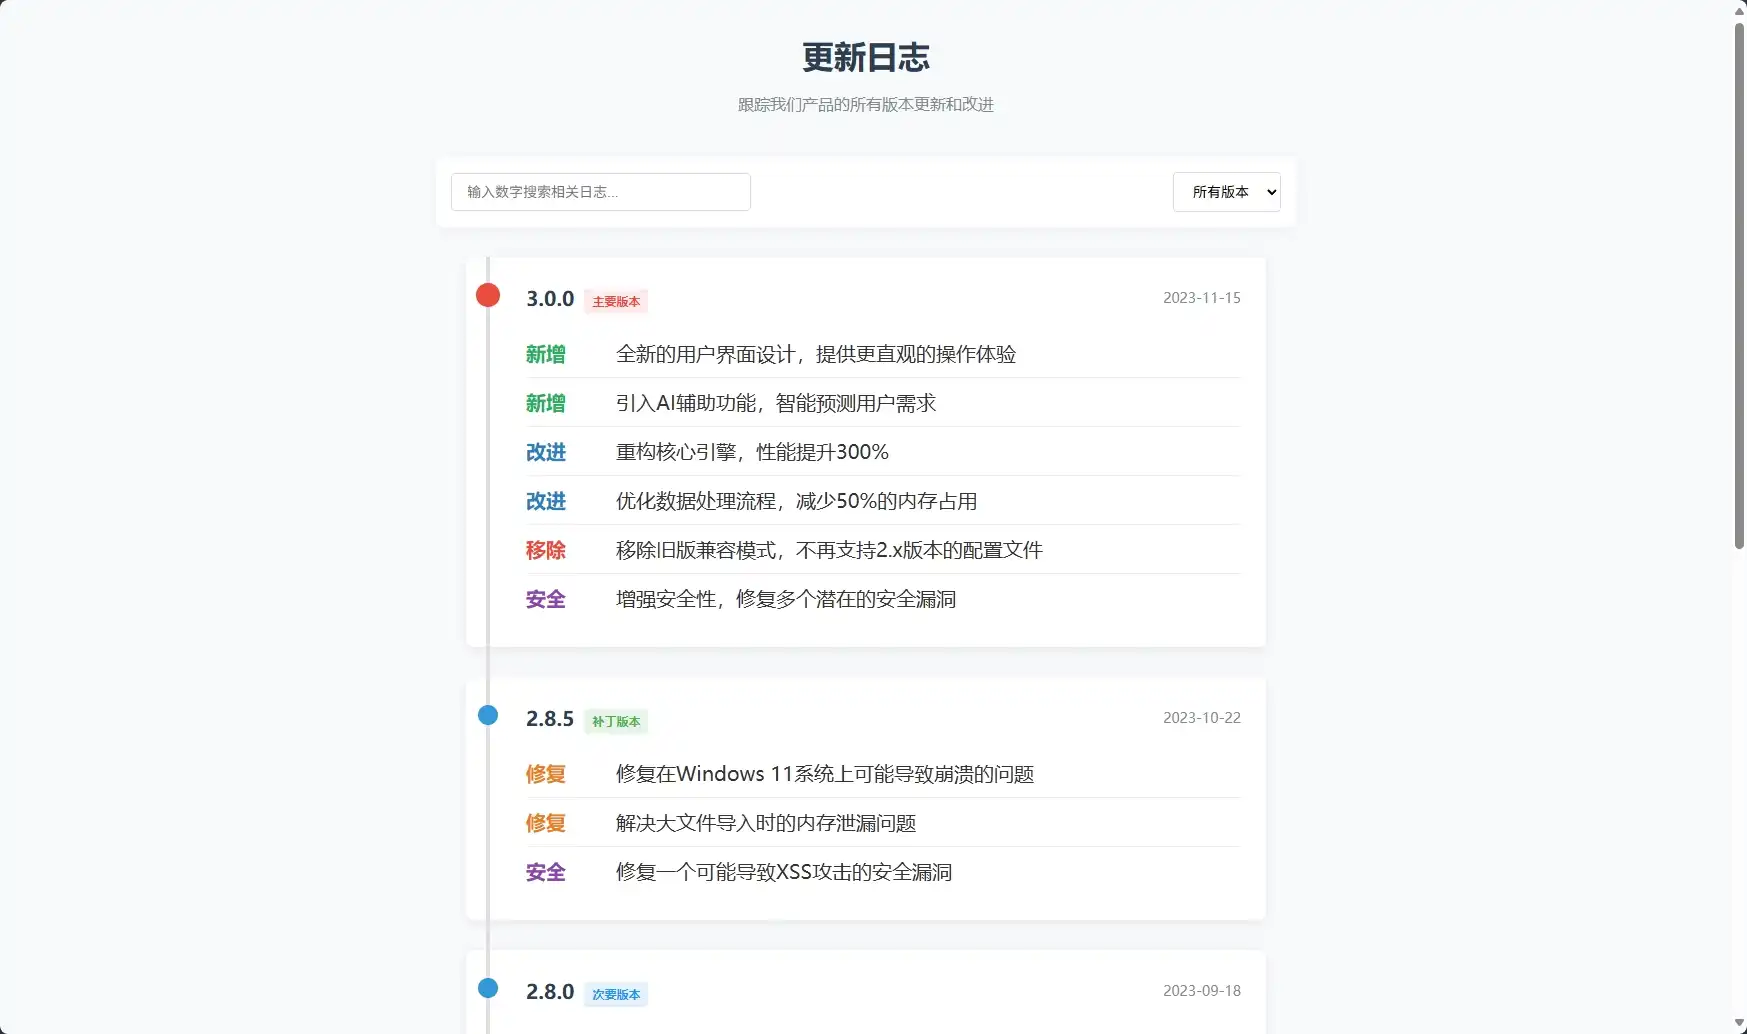Click the 2.8.0 version number

tap(550, 992)
